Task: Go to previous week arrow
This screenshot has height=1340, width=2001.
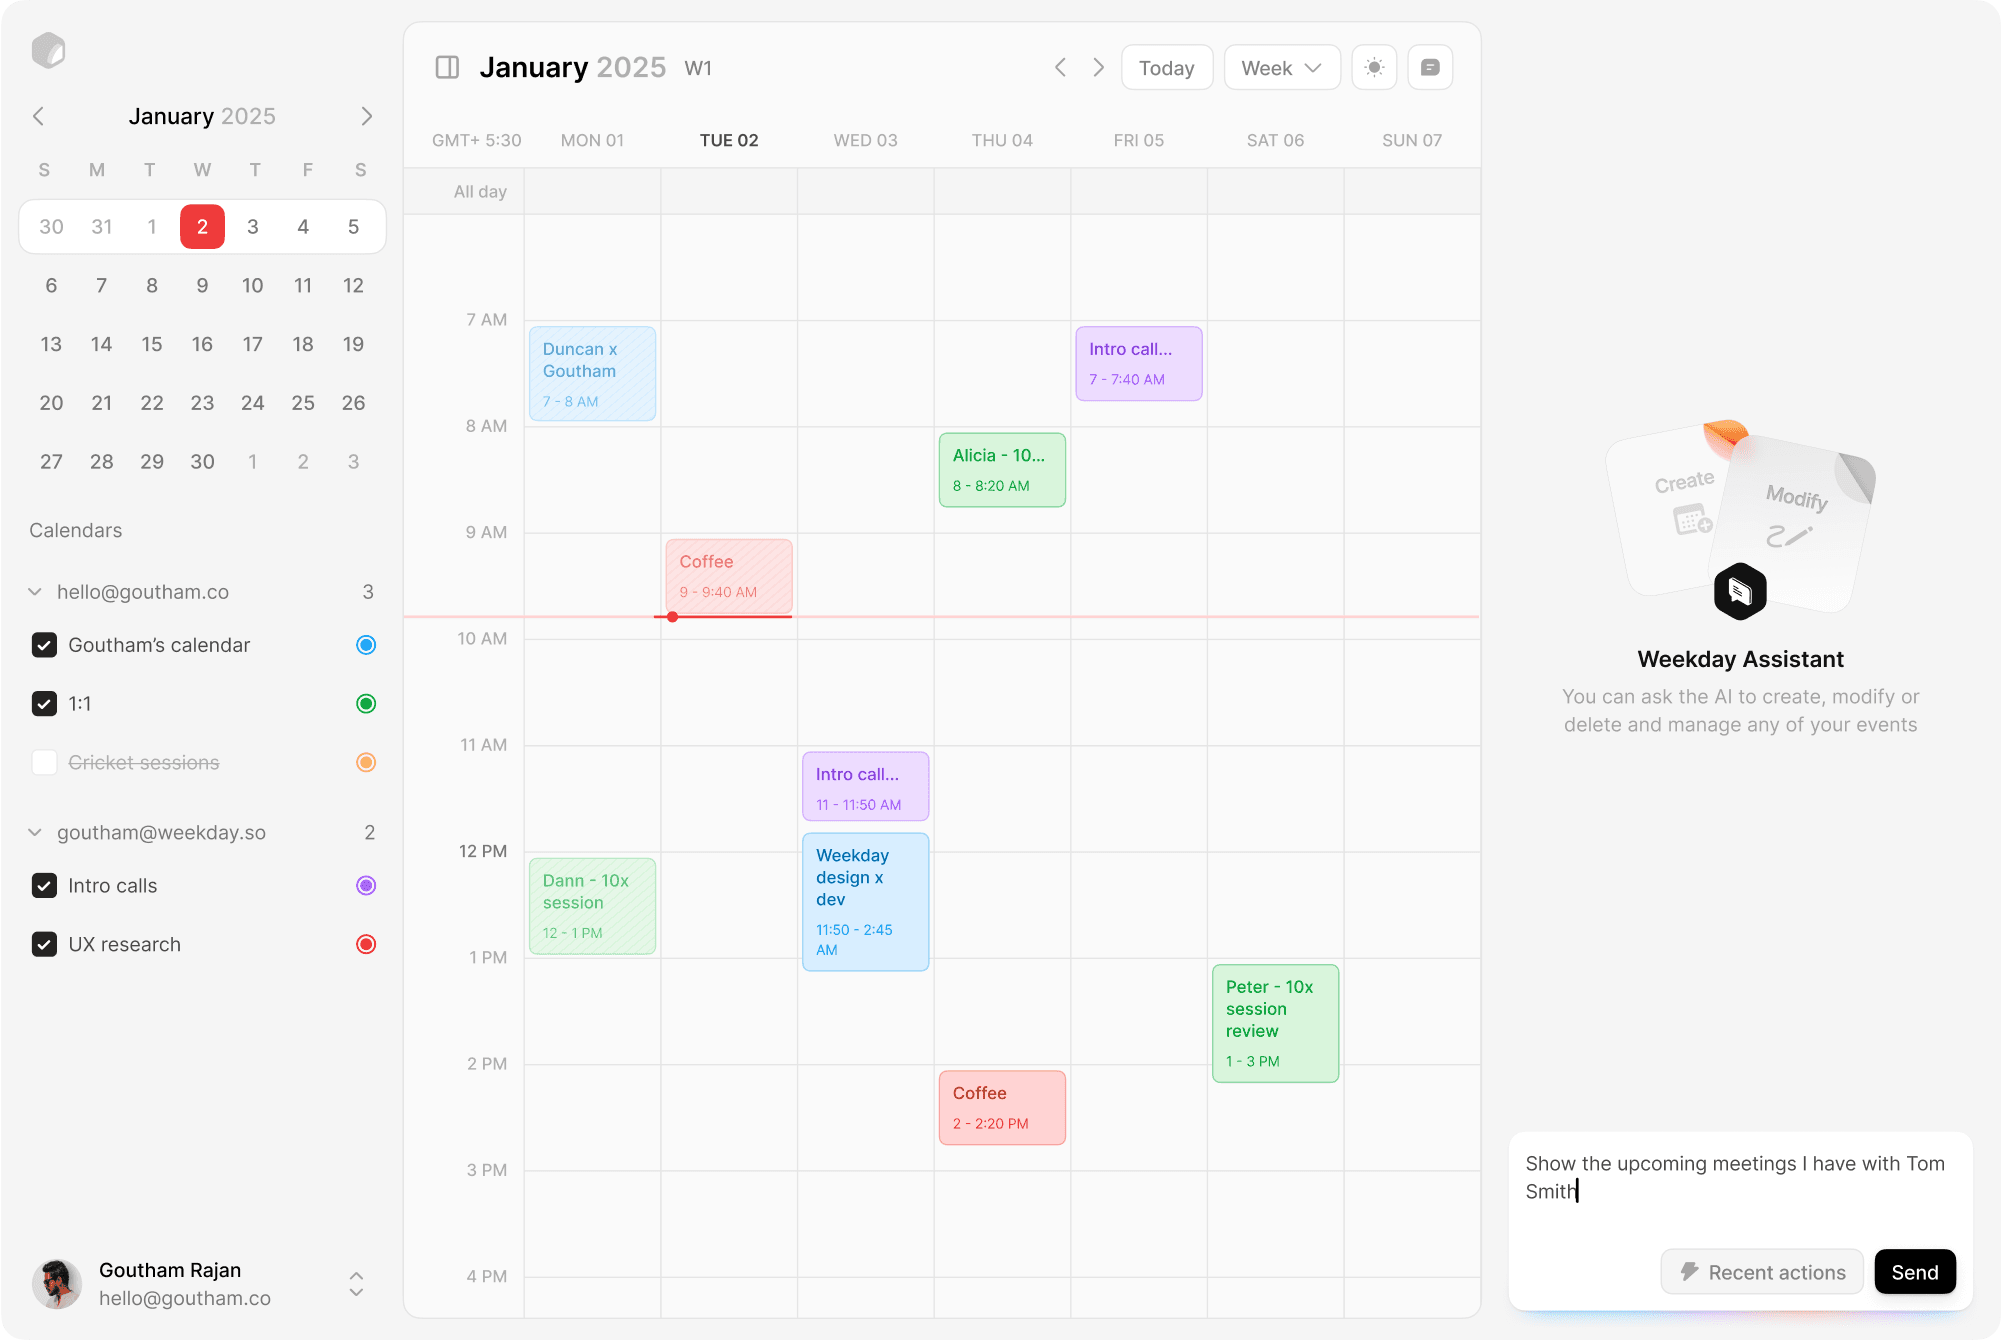Action: pyautogui.click(x=1060, y=68)
